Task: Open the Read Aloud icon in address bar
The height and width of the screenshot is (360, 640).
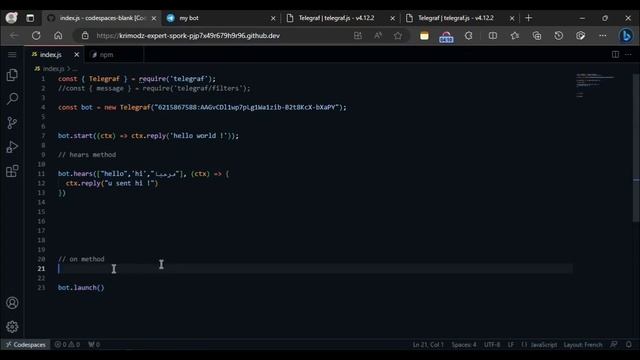Action: (378, 36)
